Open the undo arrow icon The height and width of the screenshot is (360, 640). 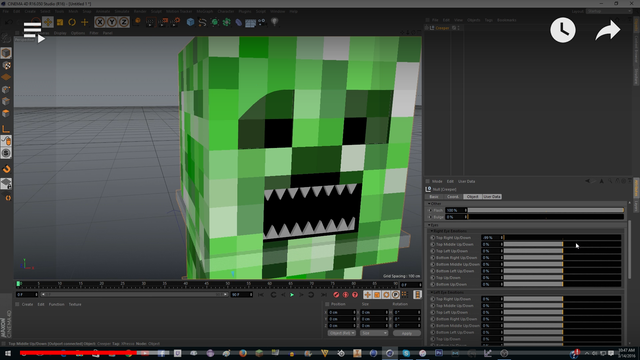coord(8,22)
